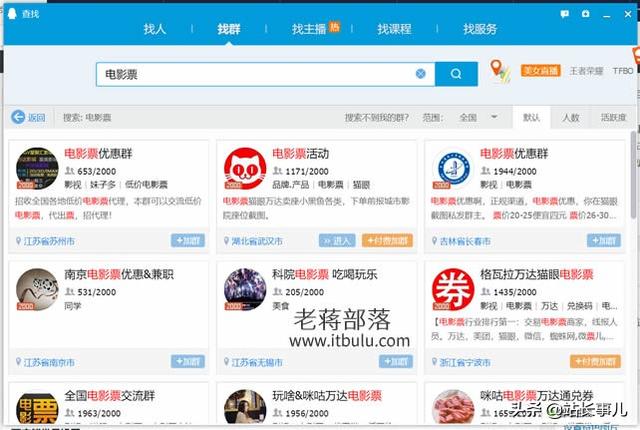Open red 券 avatar of 格瓦拉万达猫眼电影票
640x430 pixels.
pyautogui.click(x=453, y=289)
